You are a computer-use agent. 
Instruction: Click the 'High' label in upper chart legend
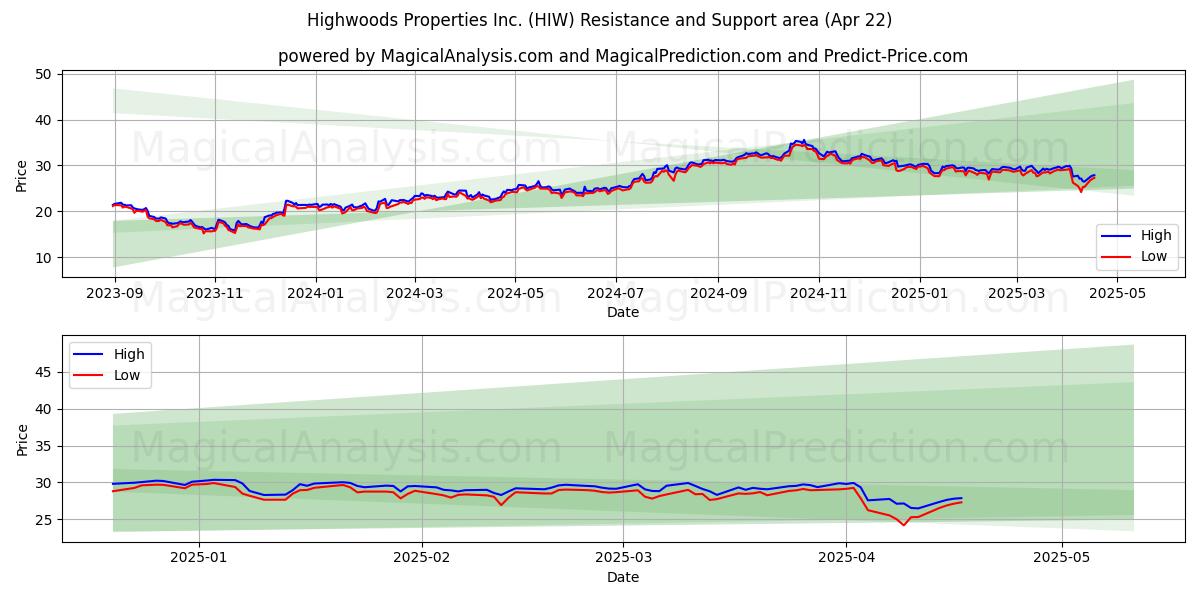[1156, 236]
